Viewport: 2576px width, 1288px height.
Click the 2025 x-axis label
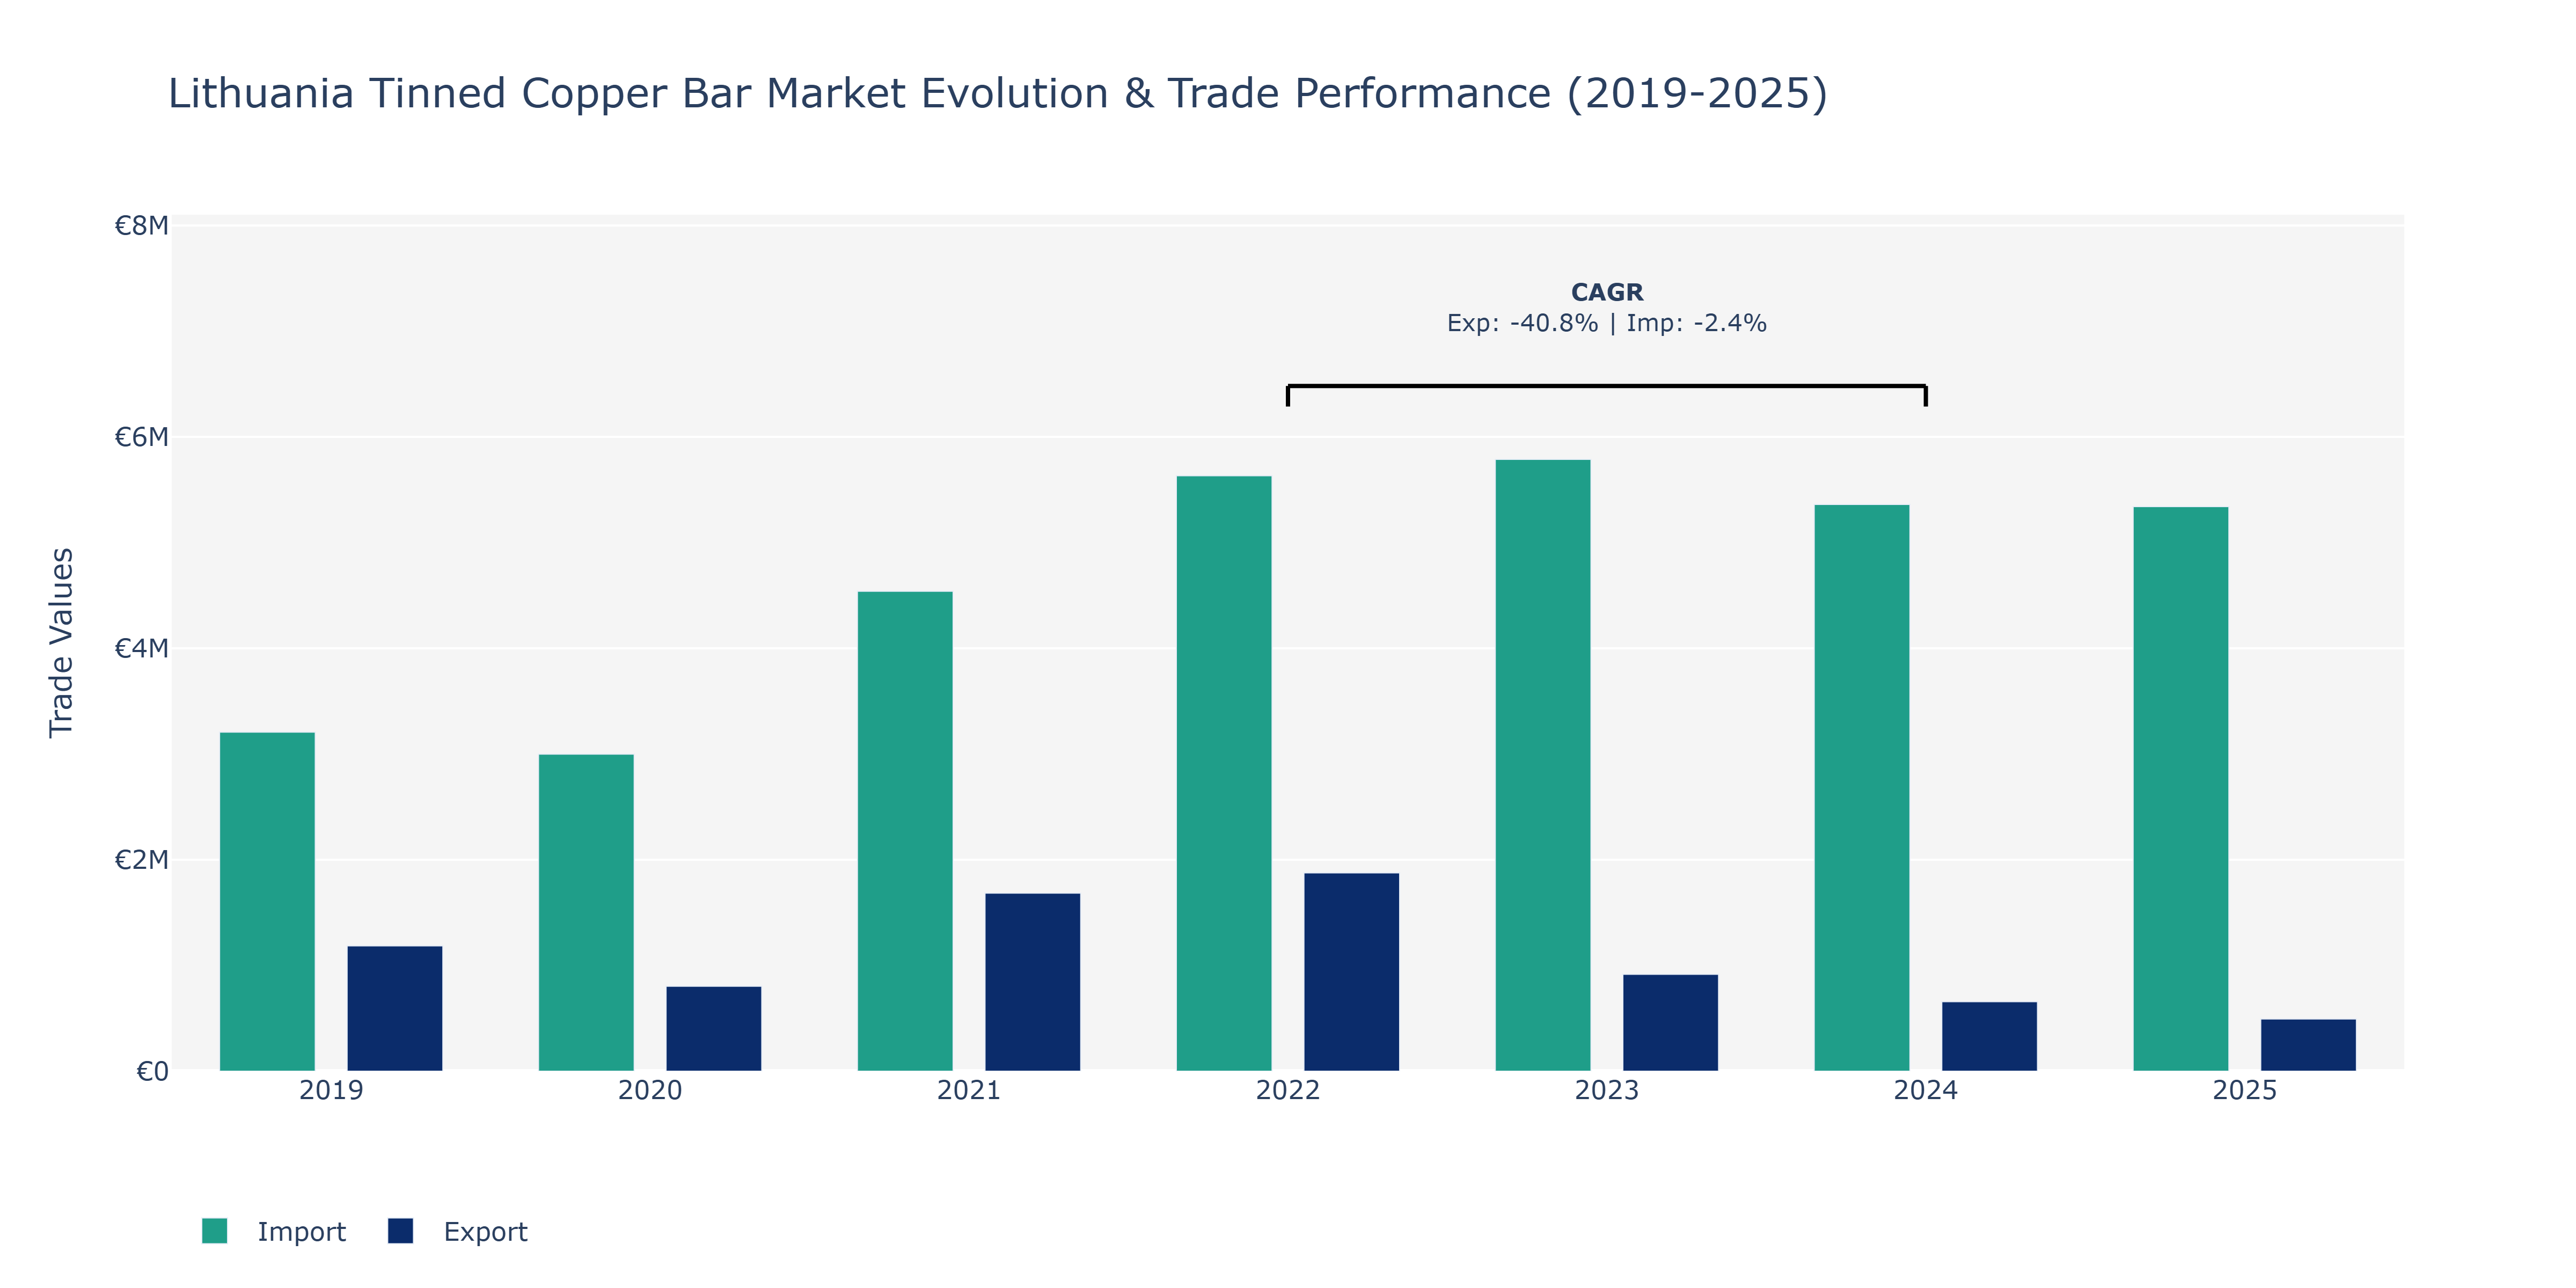(2245, 1090)
